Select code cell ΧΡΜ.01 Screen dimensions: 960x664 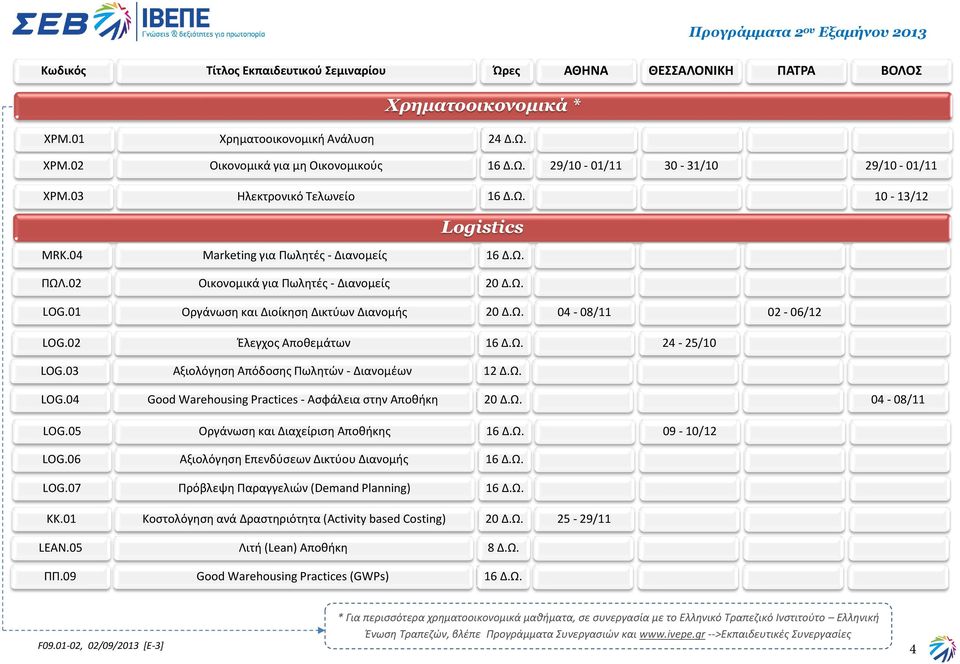tap(64, 140)
